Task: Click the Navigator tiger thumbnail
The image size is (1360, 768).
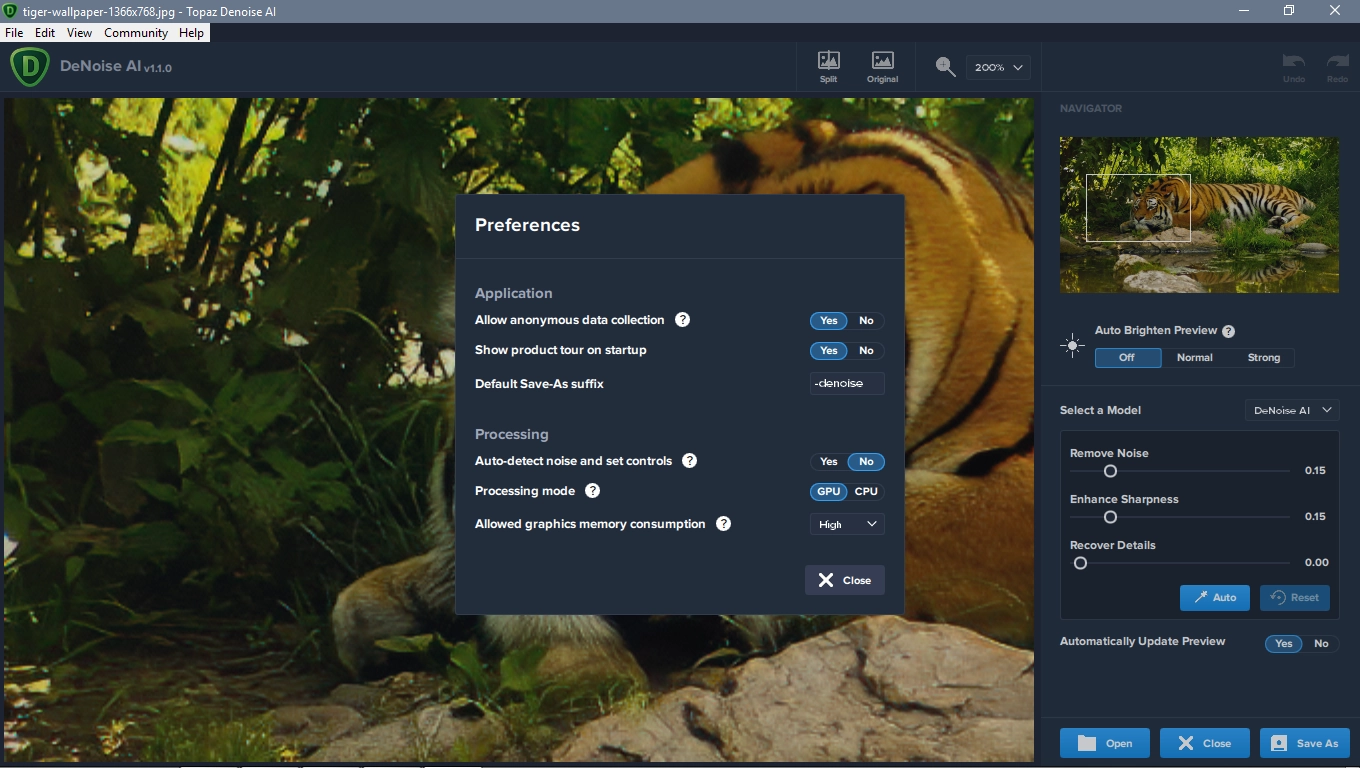Action: click(x=1199, y=215)
